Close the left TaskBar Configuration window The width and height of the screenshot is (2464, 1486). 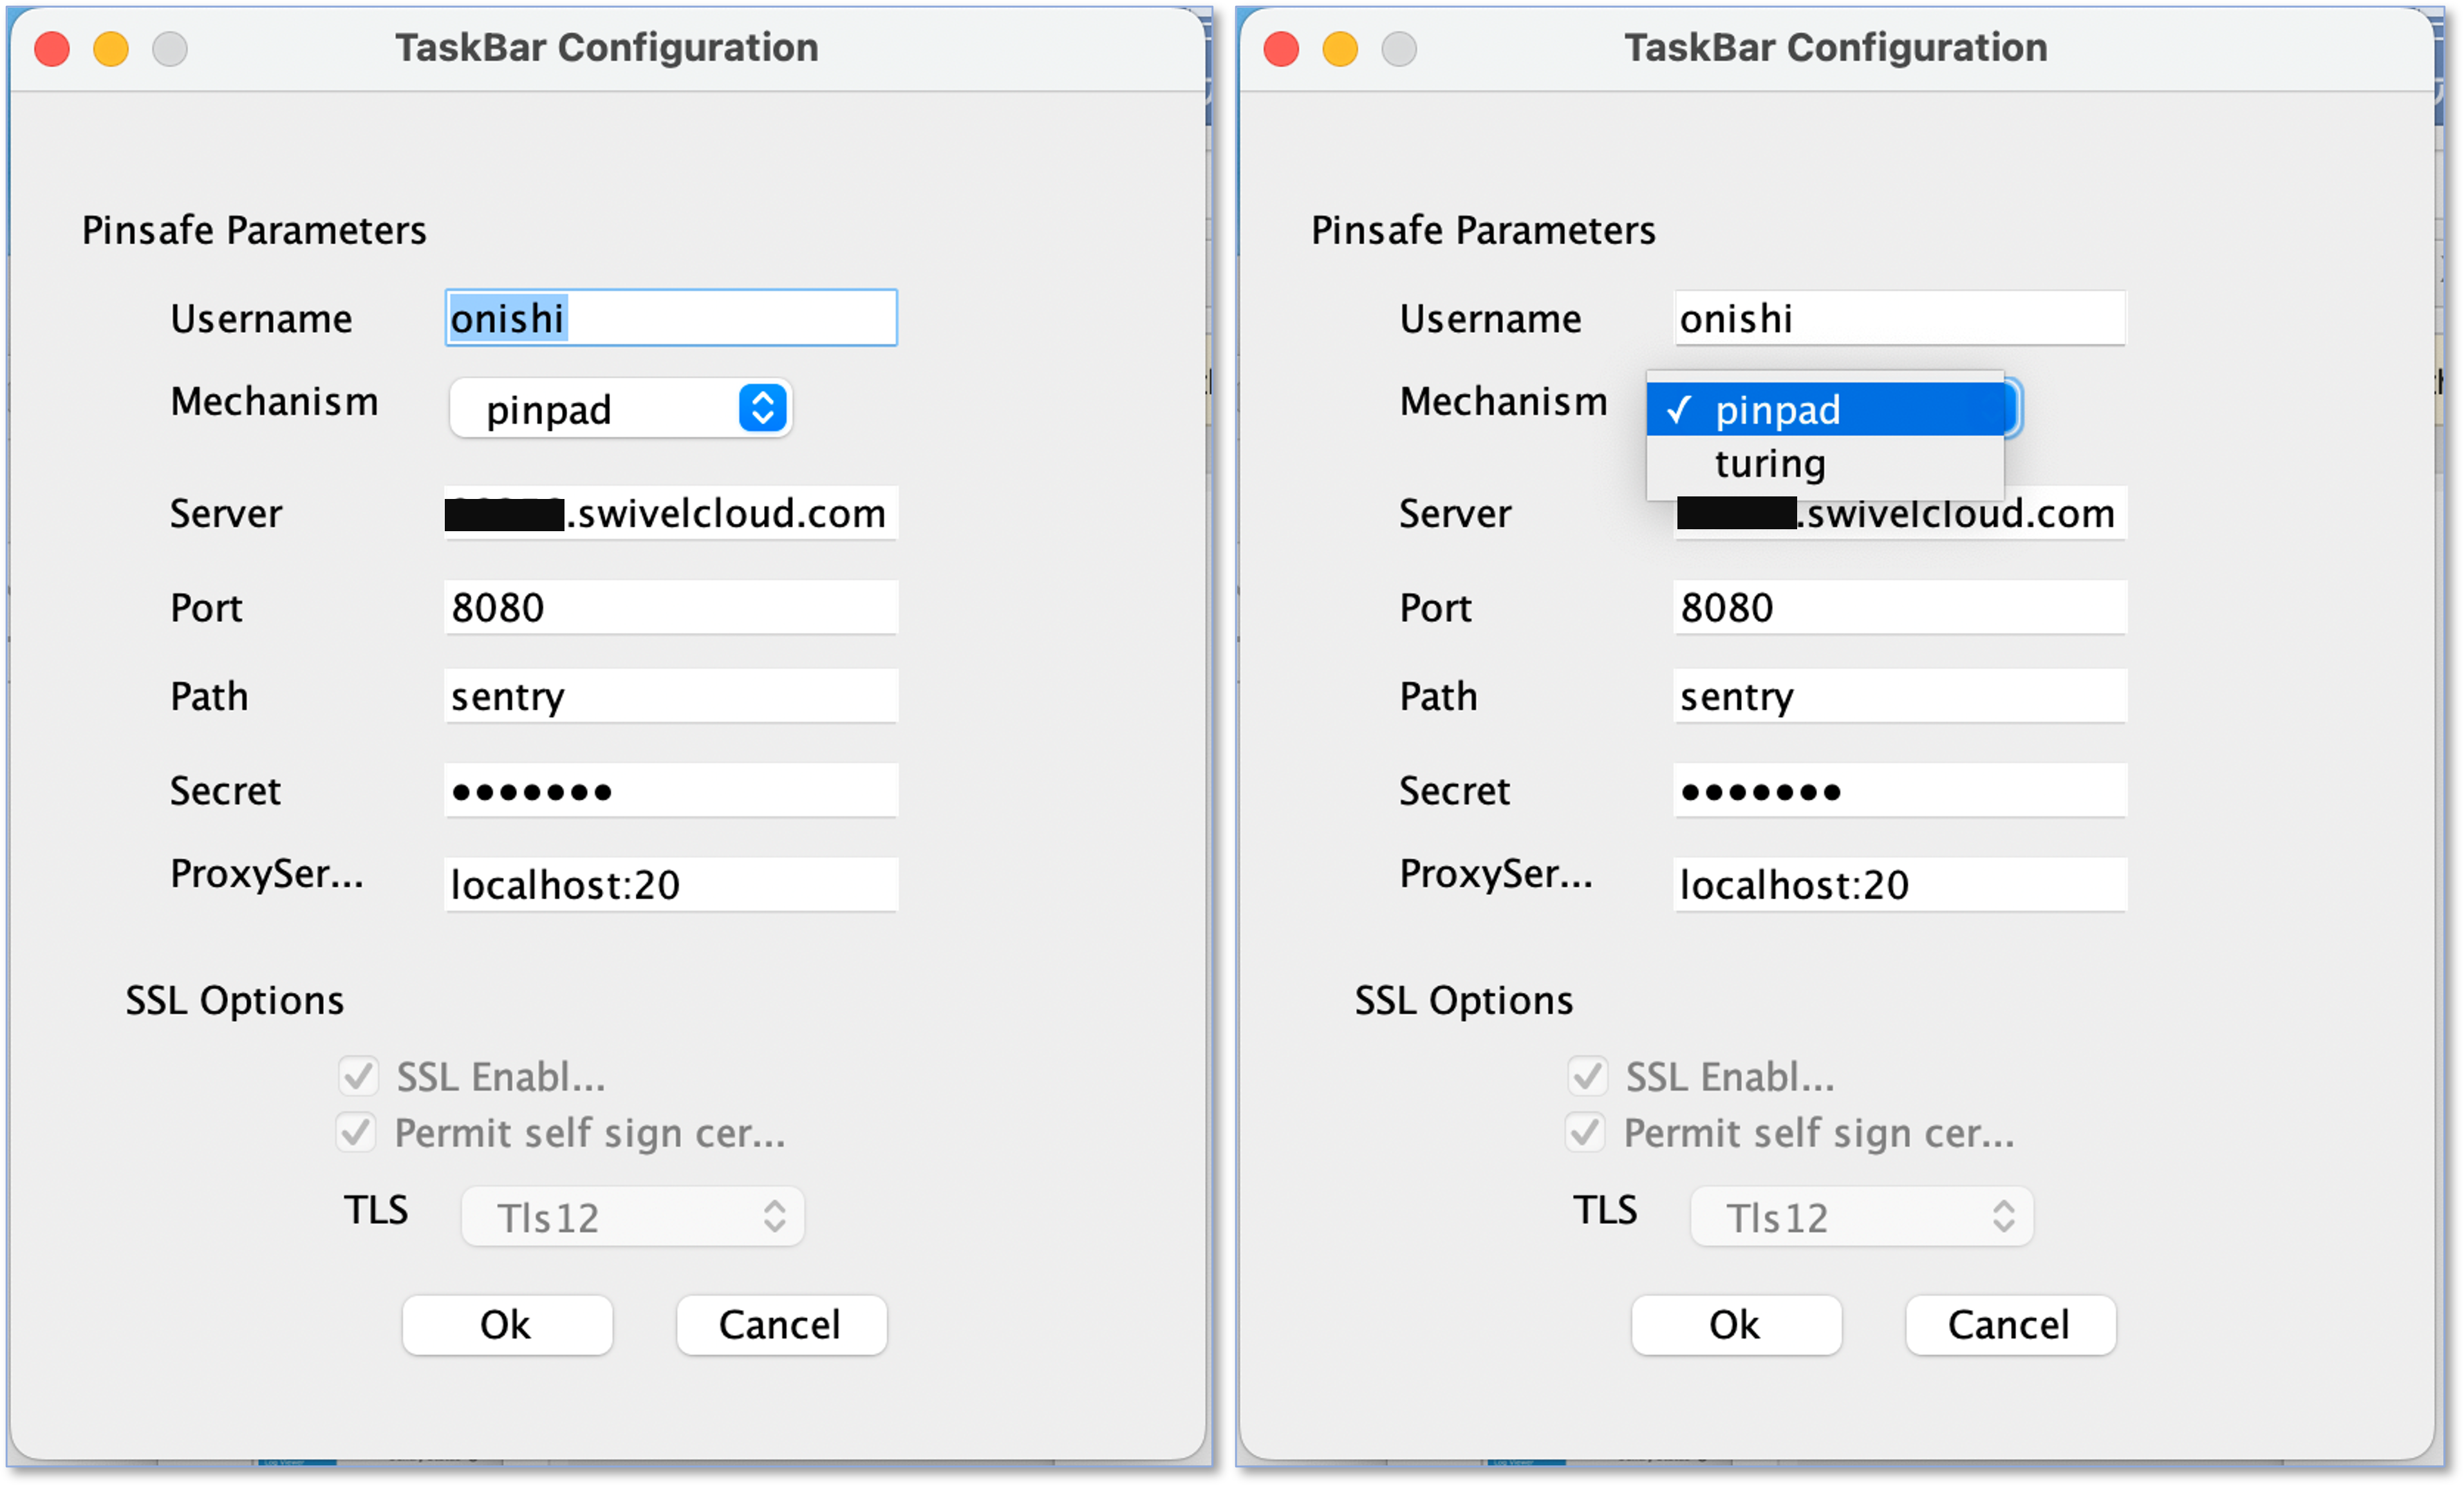tap(52, 48)
